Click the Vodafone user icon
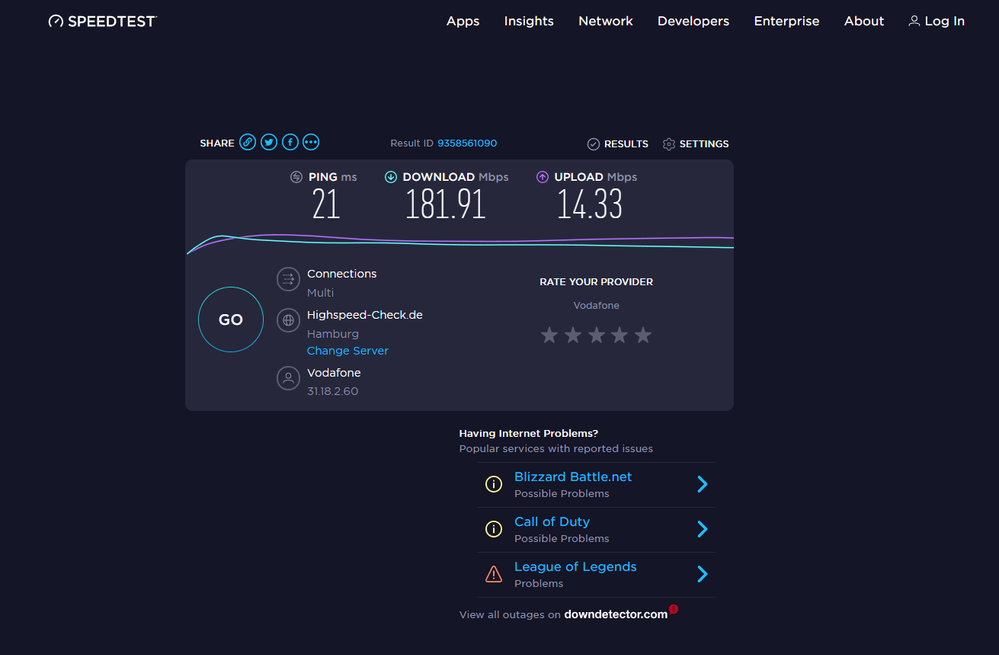The image size is (999, 655). point(288,378)
